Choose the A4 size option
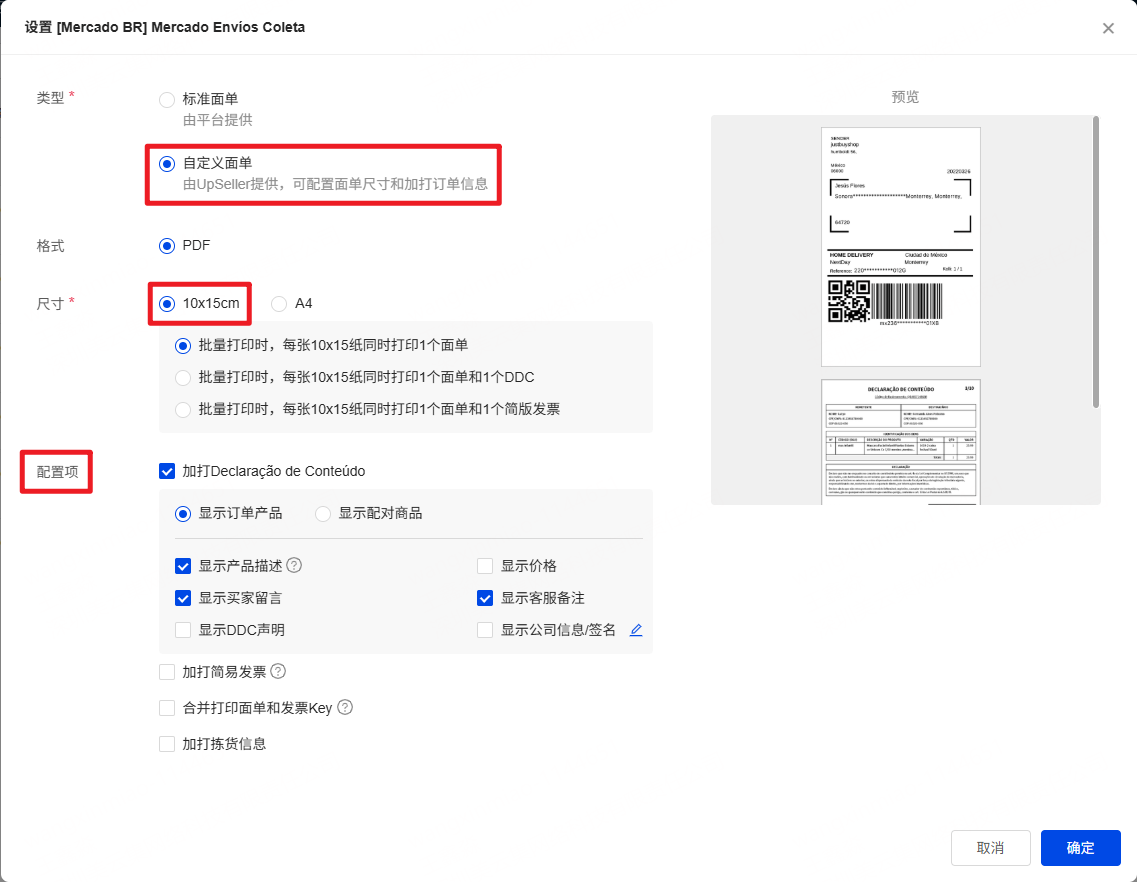This screenshot has width=1137, height=882. 279,303
